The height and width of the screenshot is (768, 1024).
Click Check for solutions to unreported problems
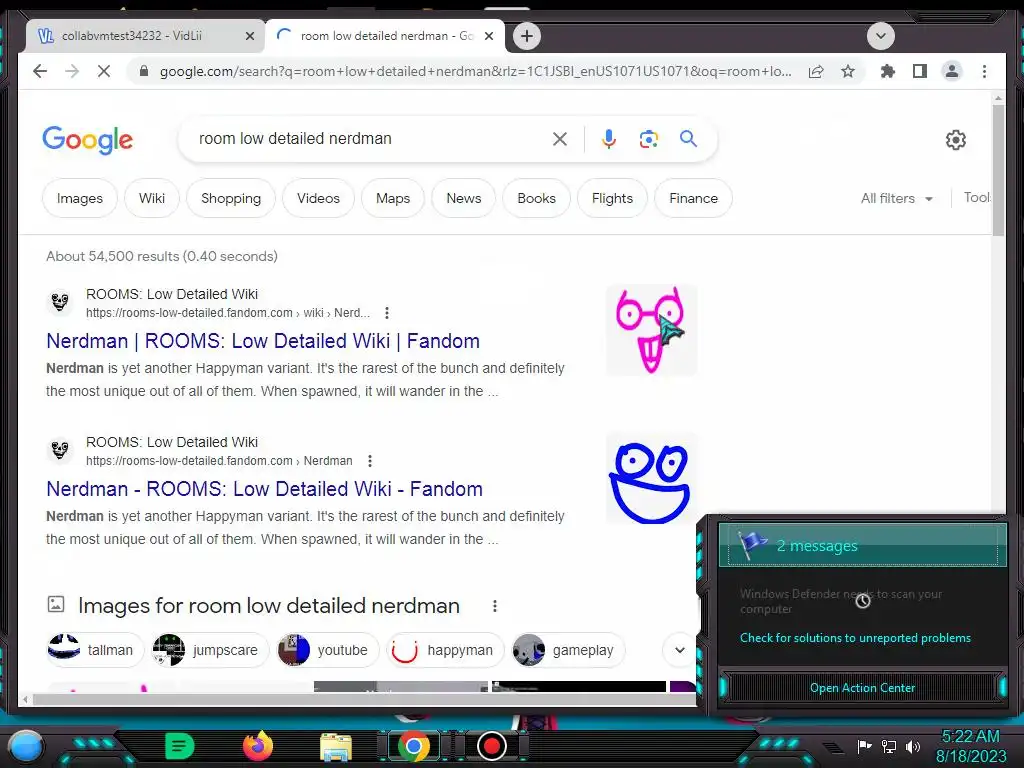point(855,638)
